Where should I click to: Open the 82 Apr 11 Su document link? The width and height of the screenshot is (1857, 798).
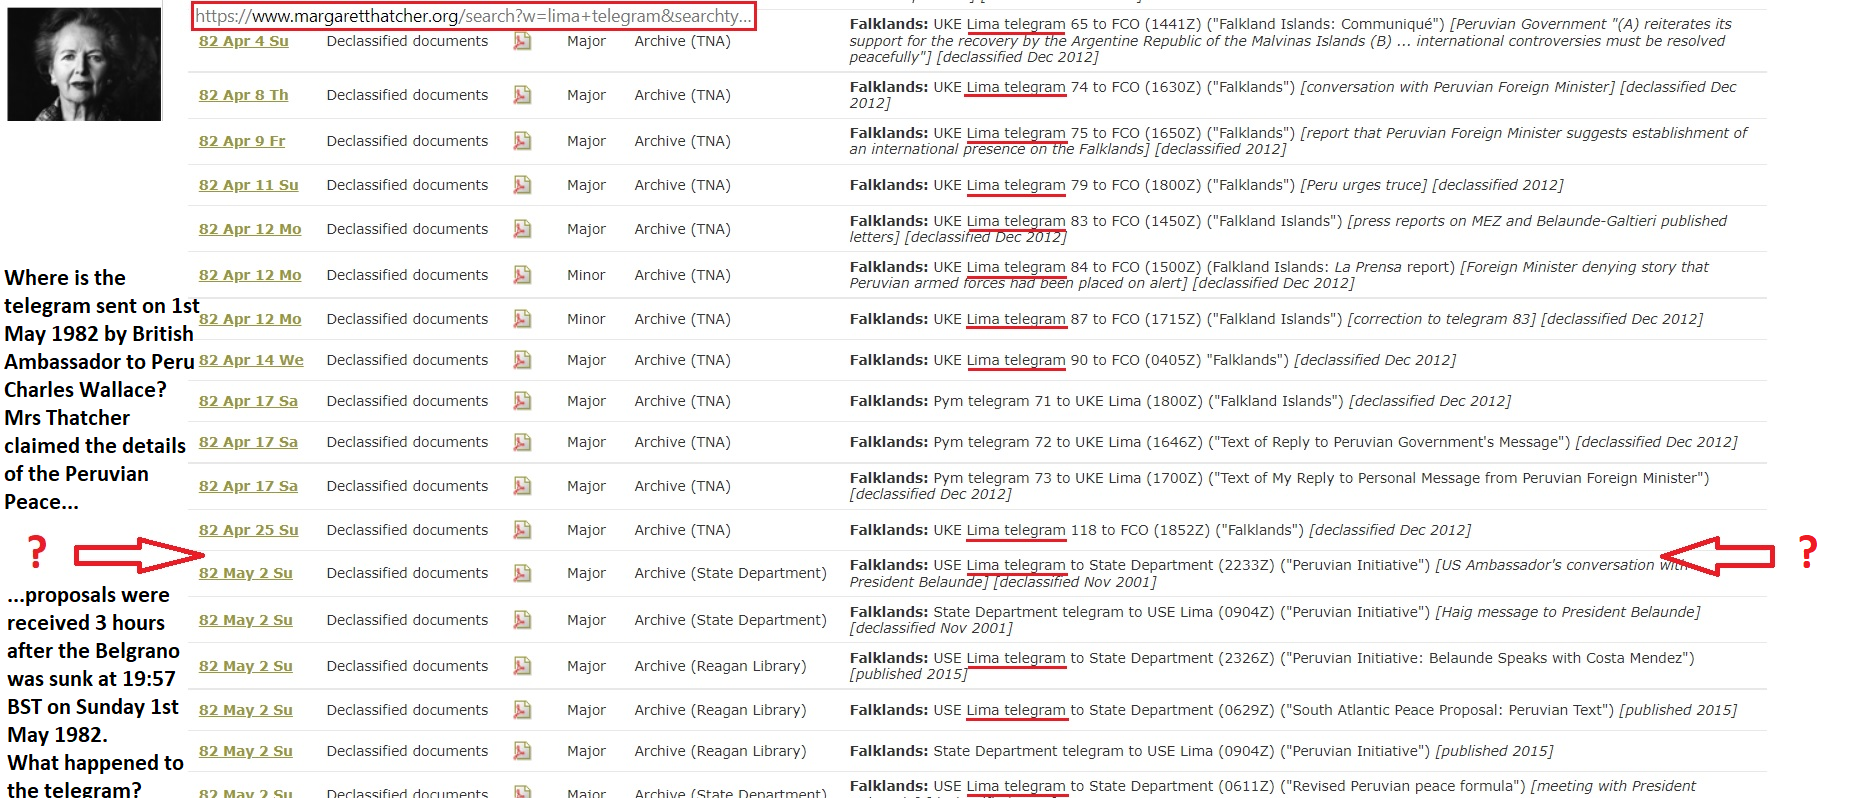click(248, 185)
